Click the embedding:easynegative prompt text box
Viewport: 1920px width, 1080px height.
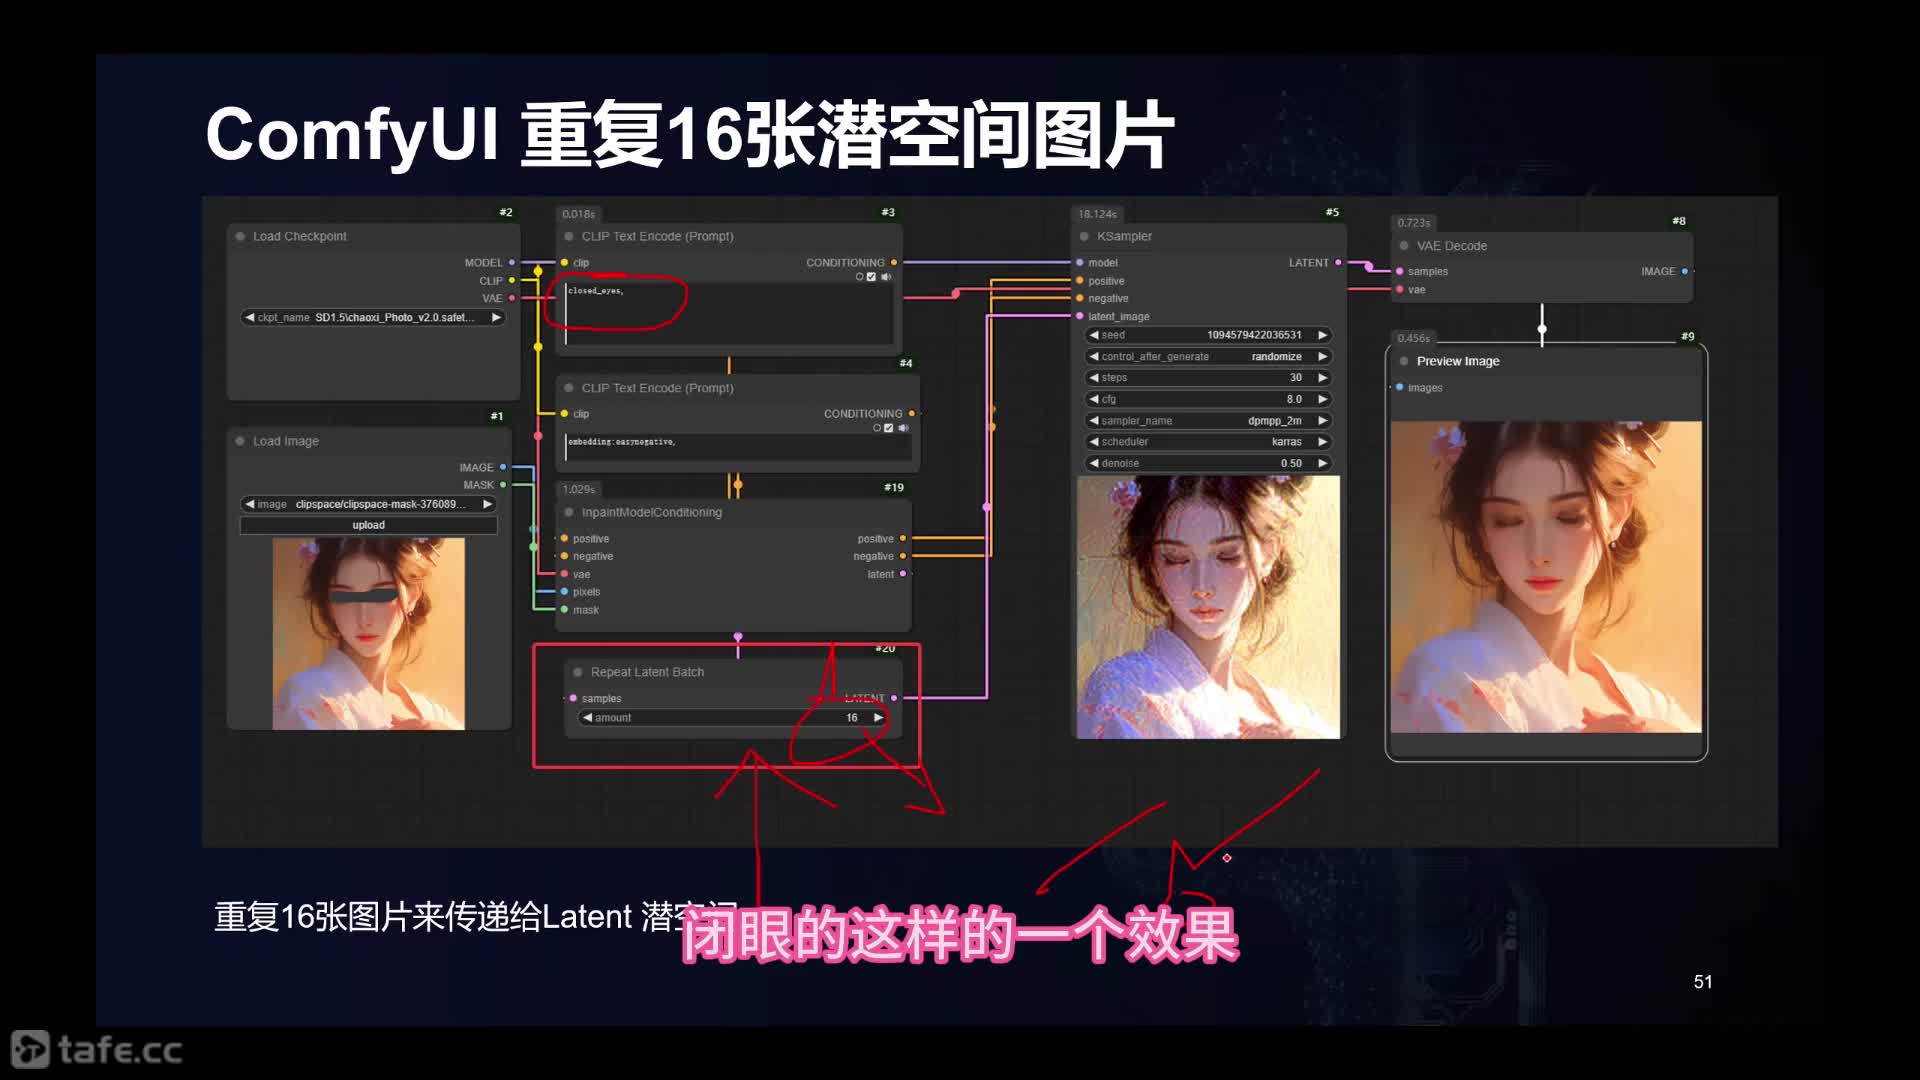pos(738,447)
